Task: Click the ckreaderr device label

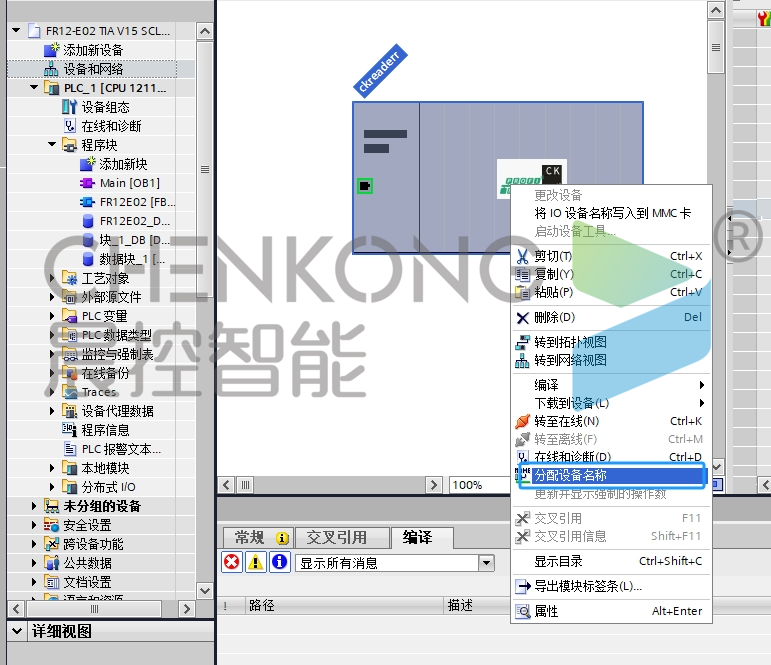Action: click(x=380, y=71)
